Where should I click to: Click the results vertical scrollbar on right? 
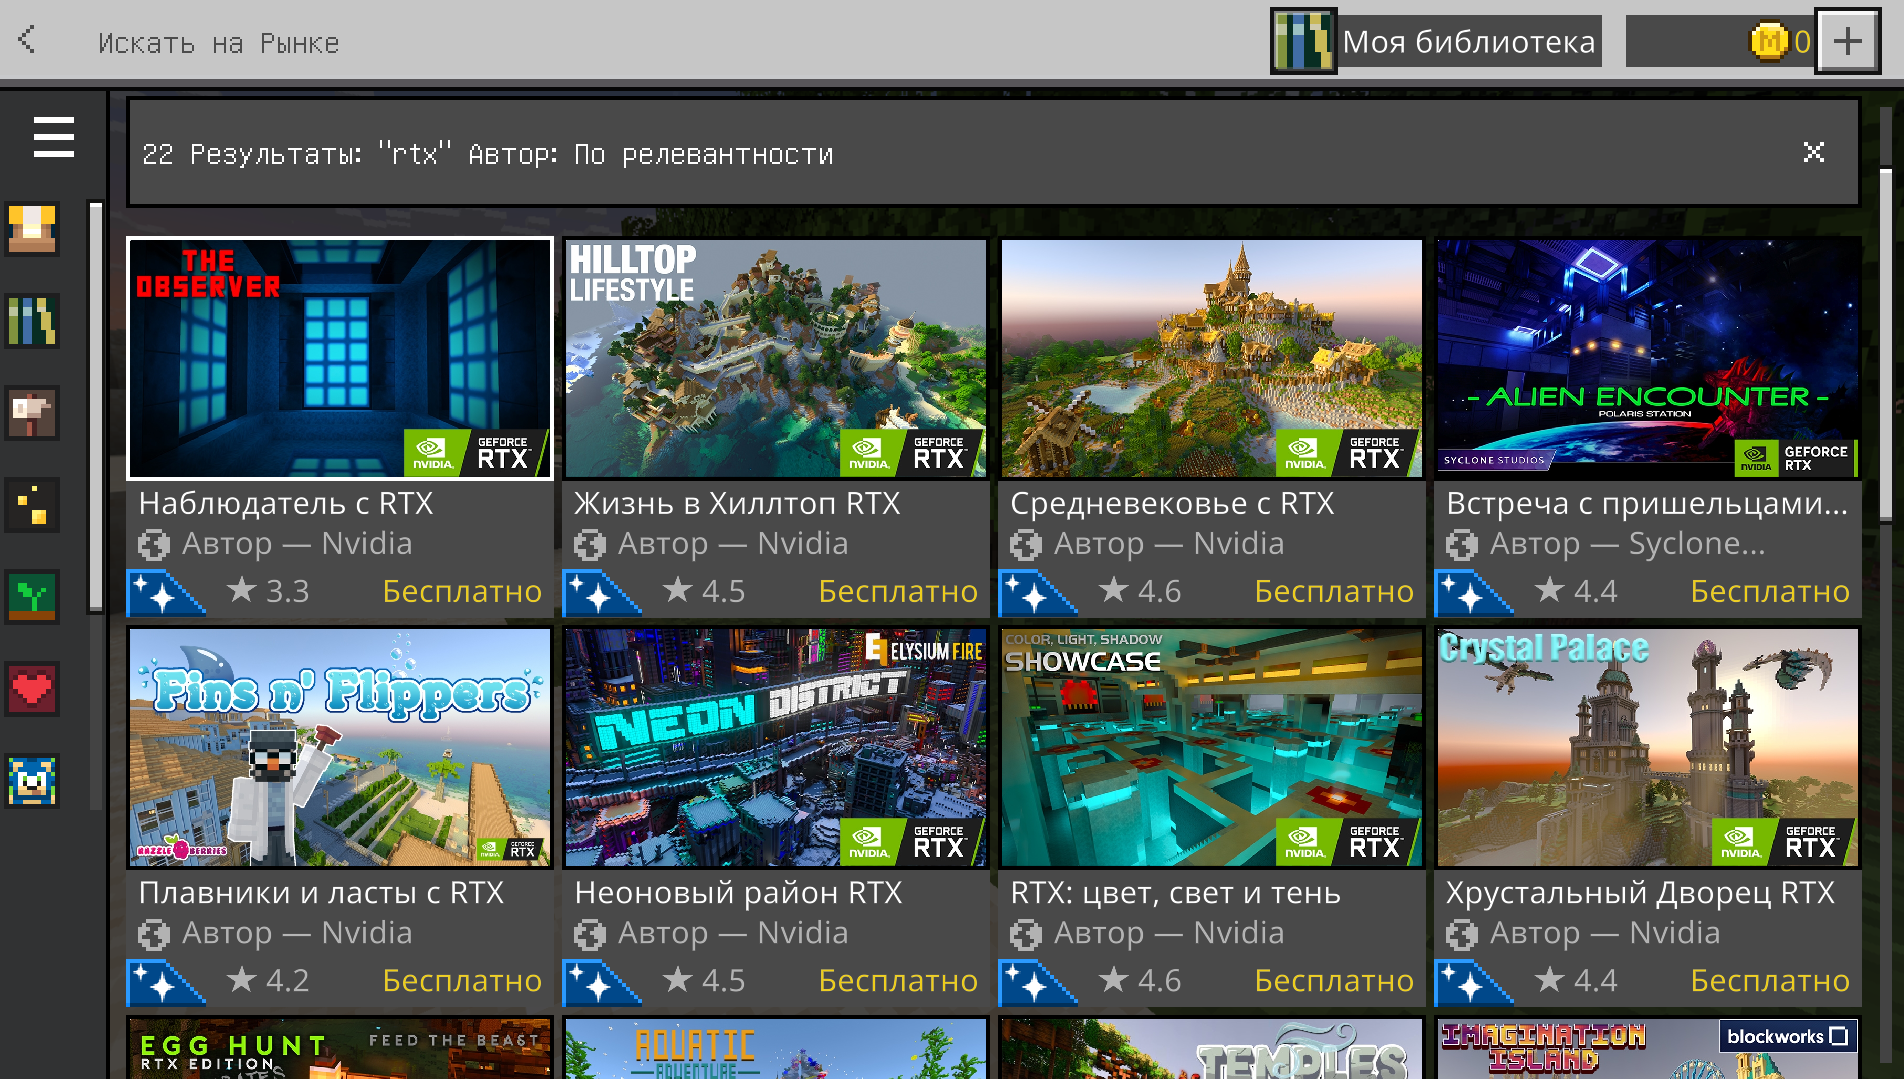click(1885, 345)
